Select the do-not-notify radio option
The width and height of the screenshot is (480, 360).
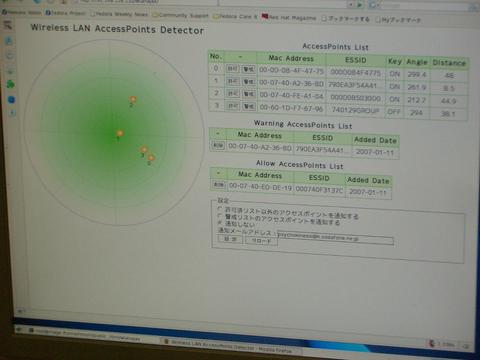(x=220, y=223)
